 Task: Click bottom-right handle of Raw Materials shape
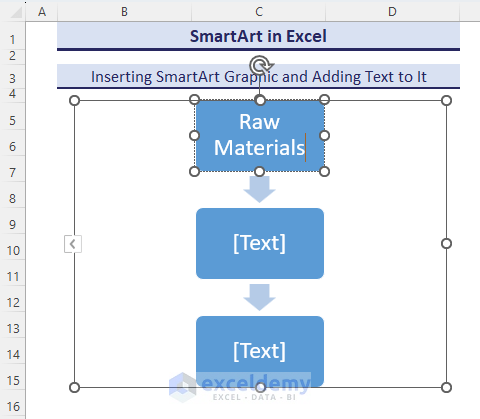[324, 172]
